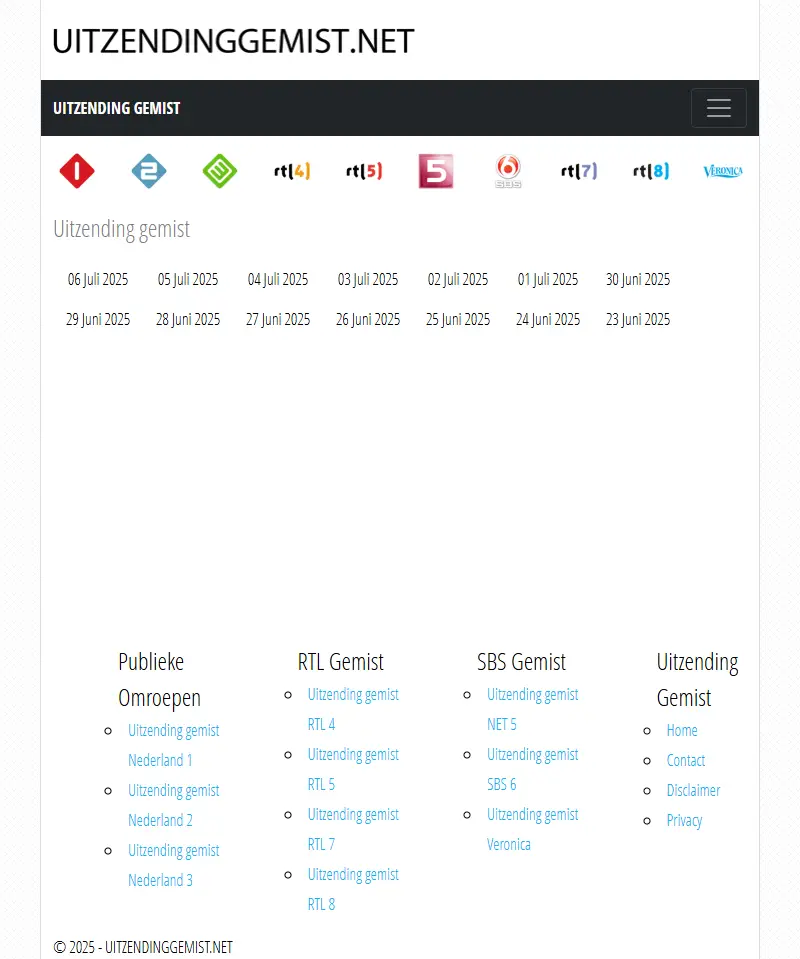Go to UITZENDINGGEMIST.NET site title
The image size is (800, 959).
pos(233,42)
